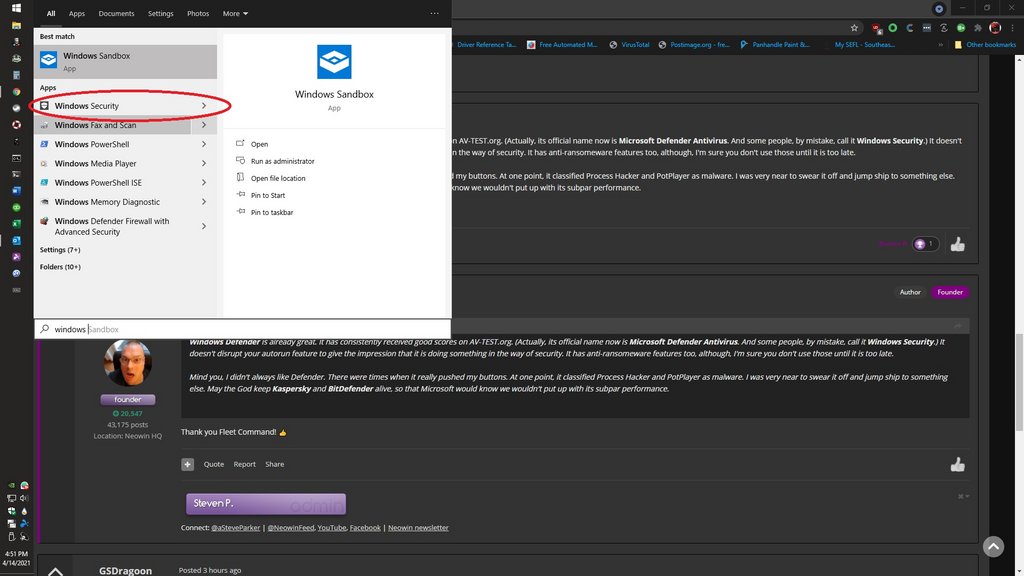The width and height of the screenshot is (1024, 576).
Task: Switch to the Documents search tab
Action: pyautogui.click(x=116, y=14)
